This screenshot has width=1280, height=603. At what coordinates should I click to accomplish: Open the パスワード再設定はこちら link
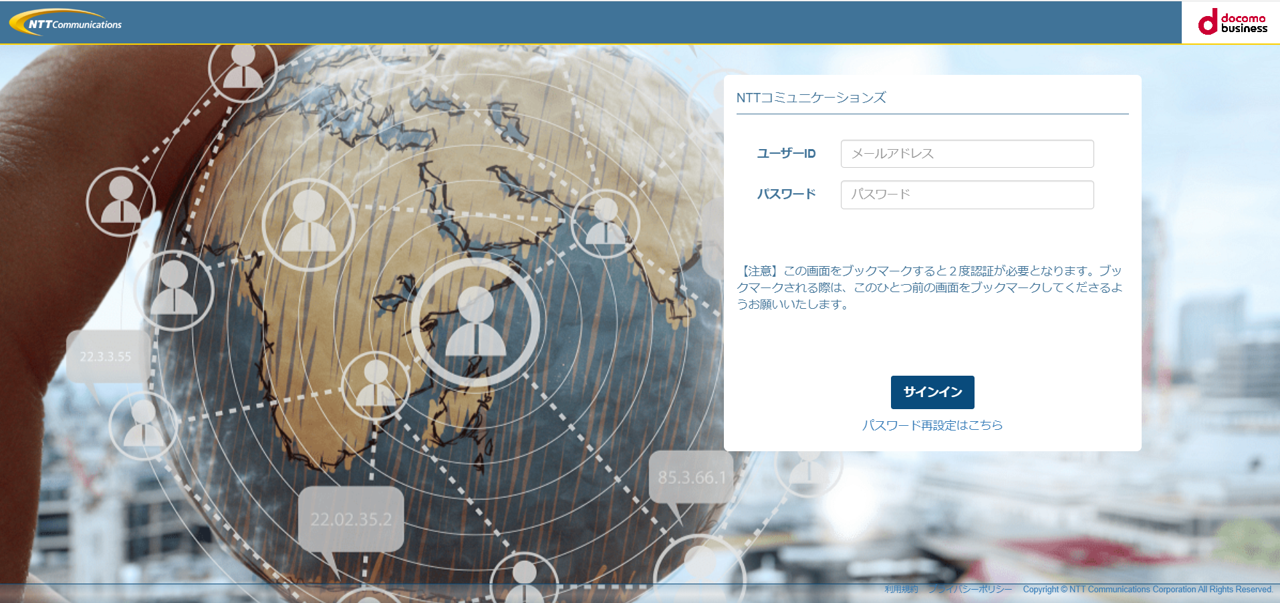932,425
